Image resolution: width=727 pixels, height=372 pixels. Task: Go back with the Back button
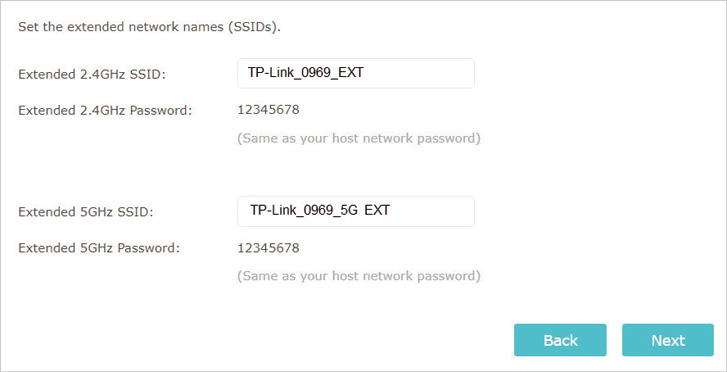560,340
